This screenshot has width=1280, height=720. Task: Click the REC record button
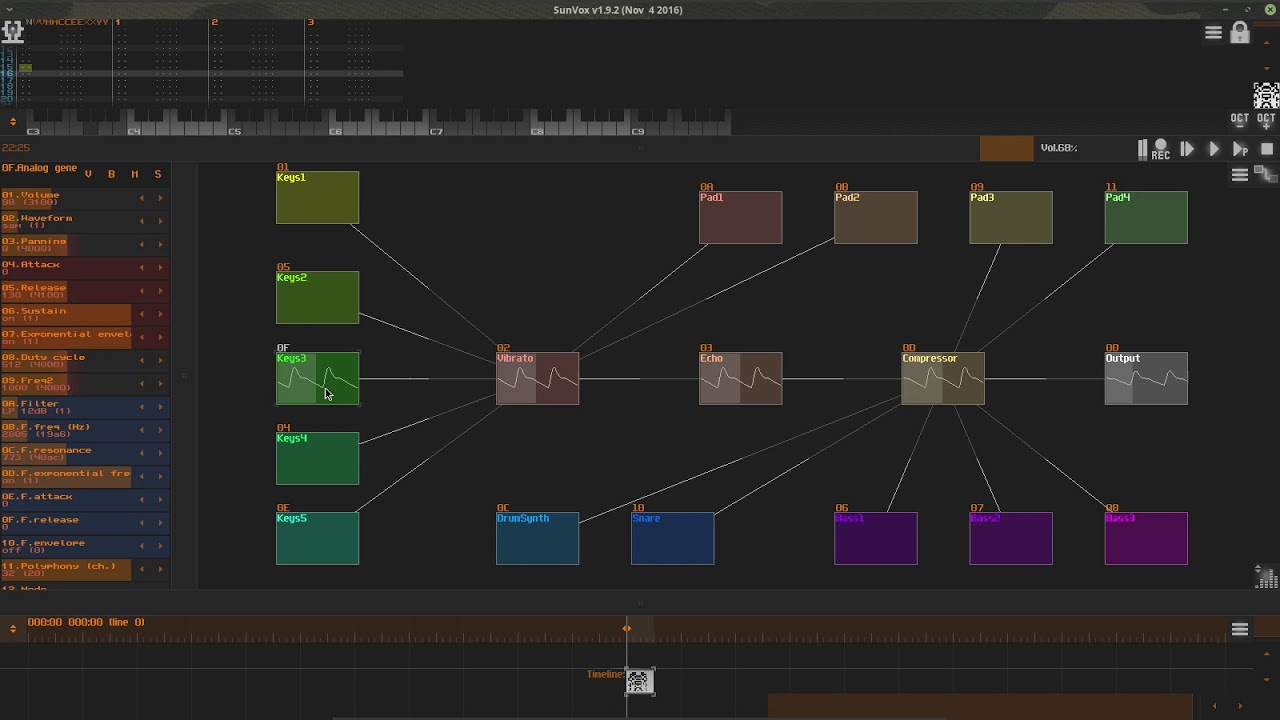(x=1161, y=149)
